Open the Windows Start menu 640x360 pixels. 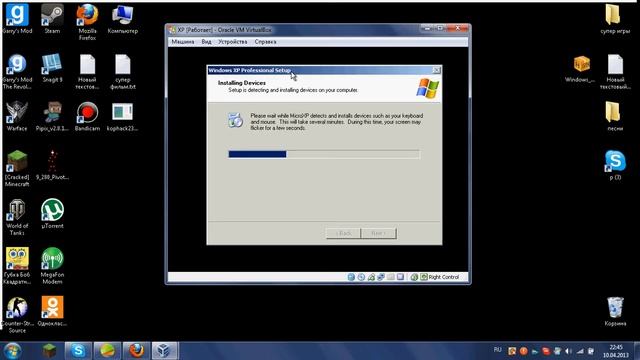12,351
